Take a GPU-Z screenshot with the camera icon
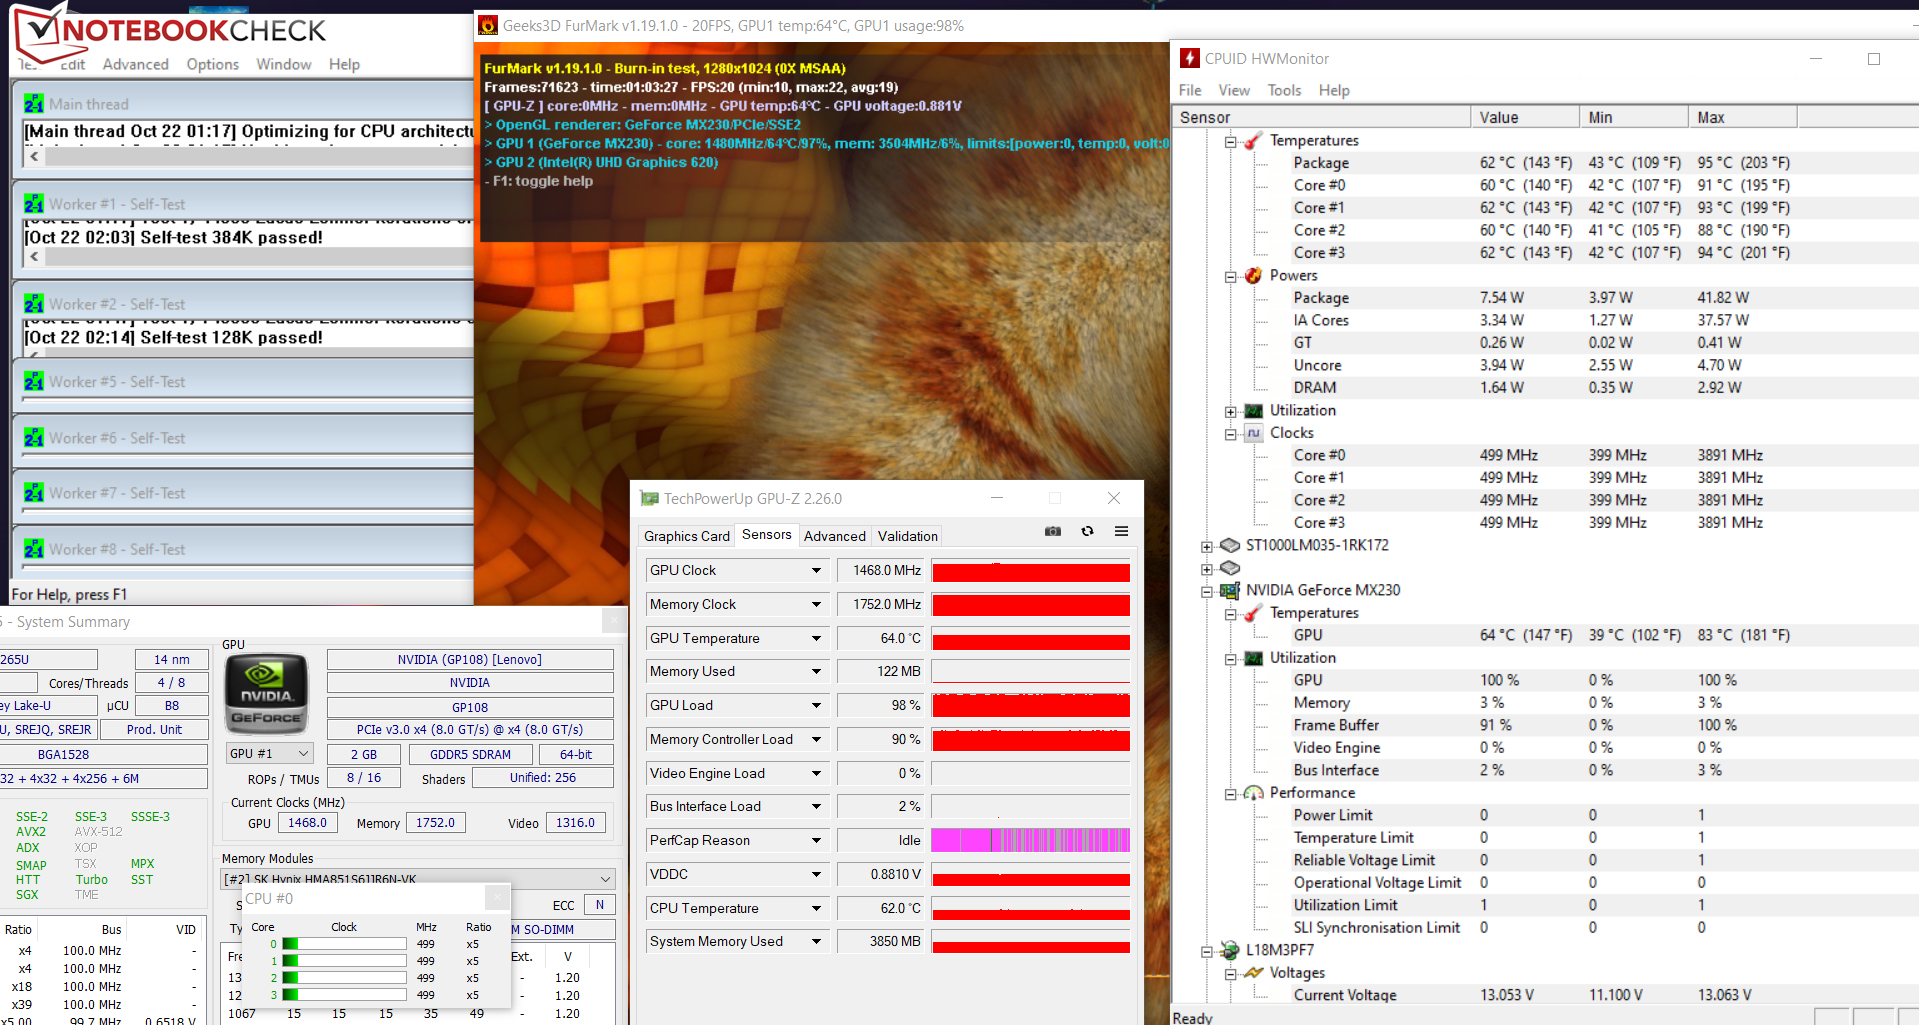1919x1025 pixels. (1053, 531)
